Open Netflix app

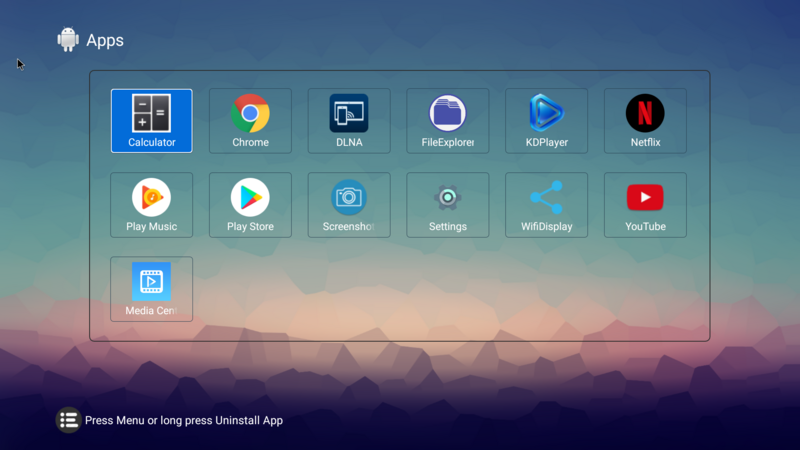tap(645, 121)
